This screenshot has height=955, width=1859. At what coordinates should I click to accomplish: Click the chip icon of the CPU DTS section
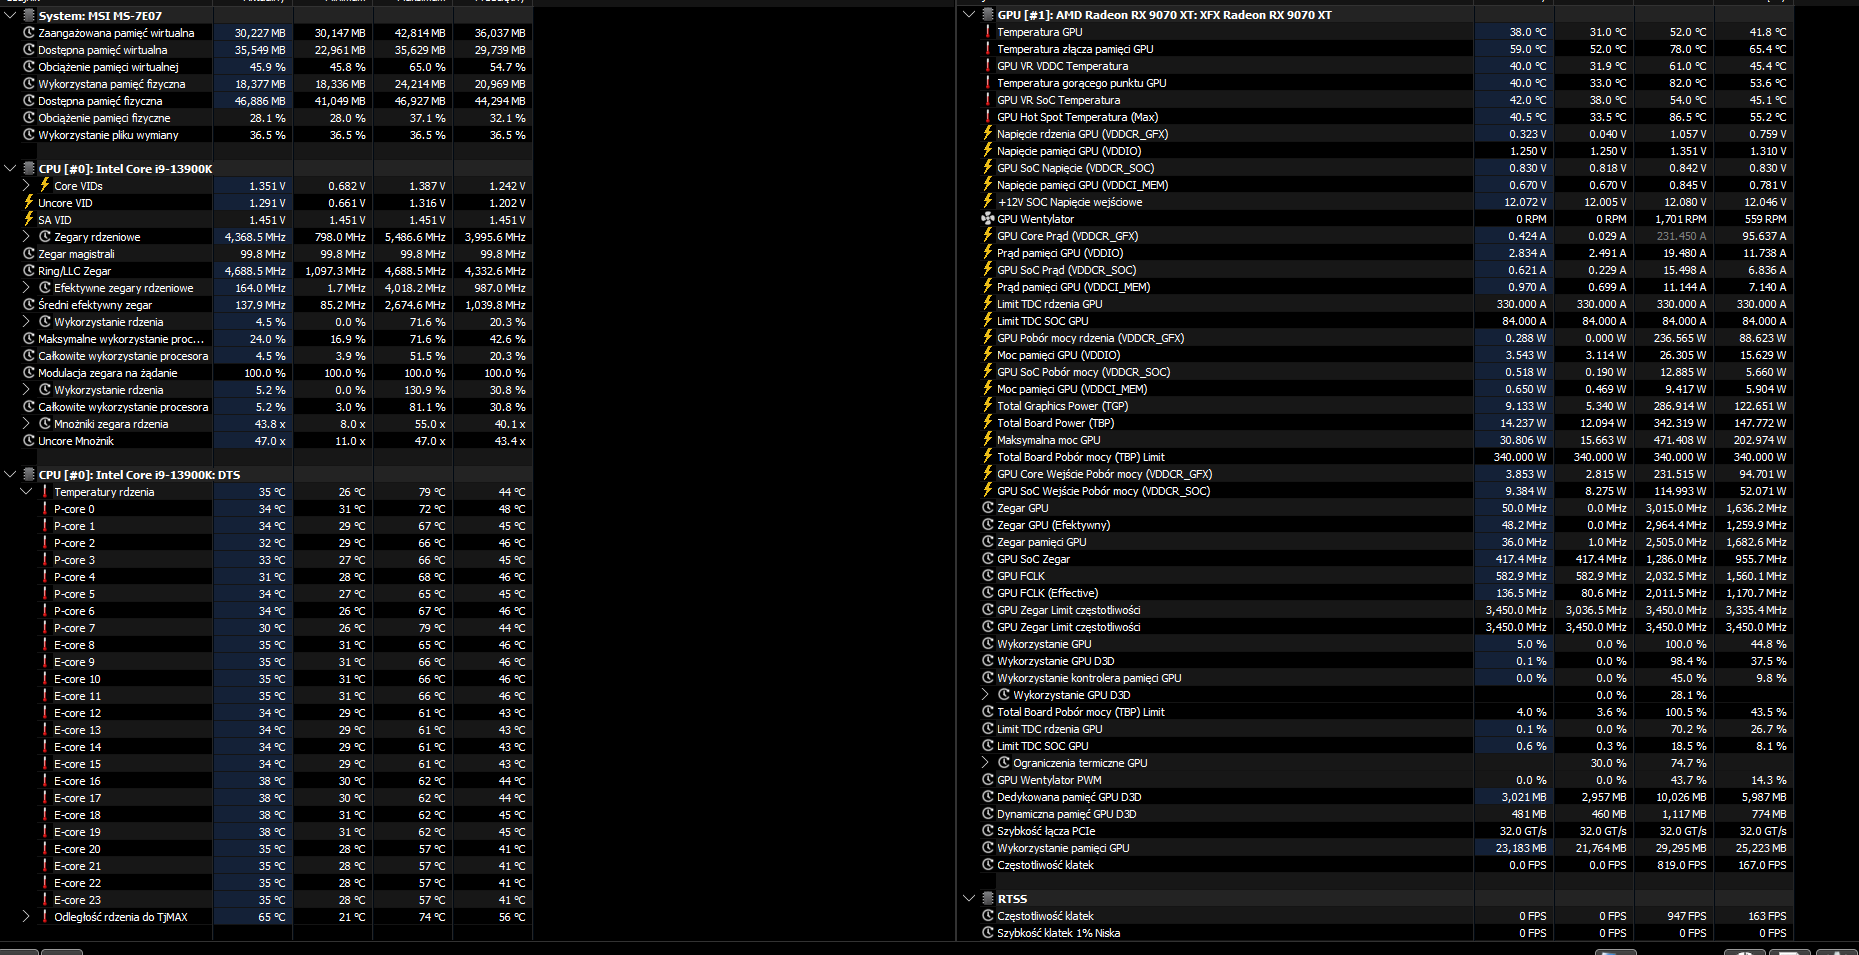(29, 475)
